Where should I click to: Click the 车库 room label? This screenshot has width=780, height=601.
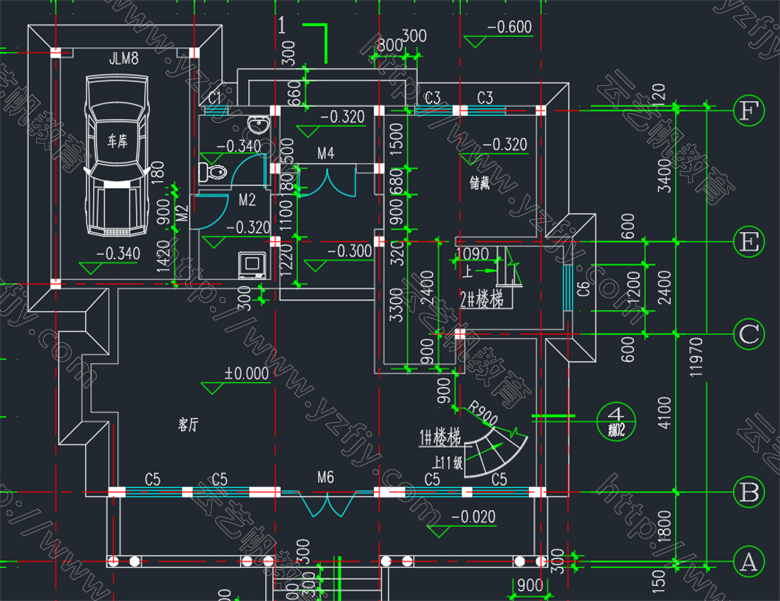pyautogui.click(x=117, y=141)
